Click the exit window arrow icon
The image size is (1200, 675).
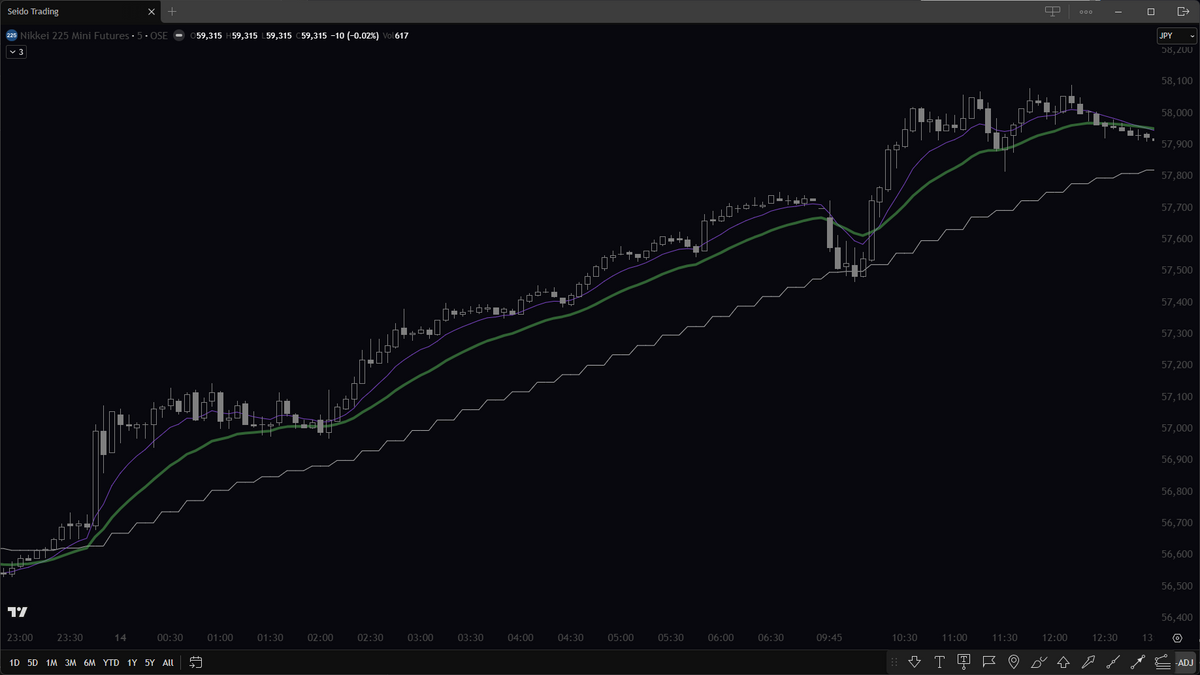[x=1181, y=11]
